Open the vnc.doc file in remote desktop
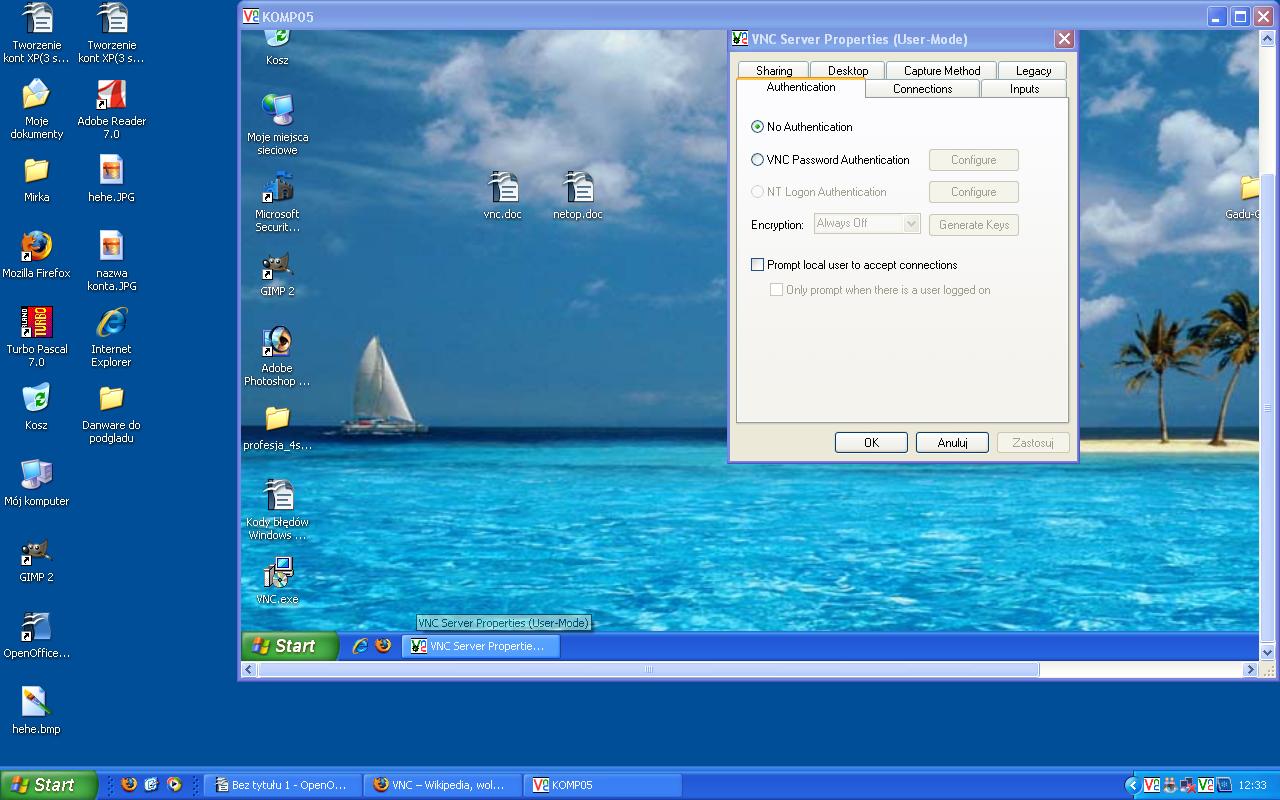 (x=502, y=195)
